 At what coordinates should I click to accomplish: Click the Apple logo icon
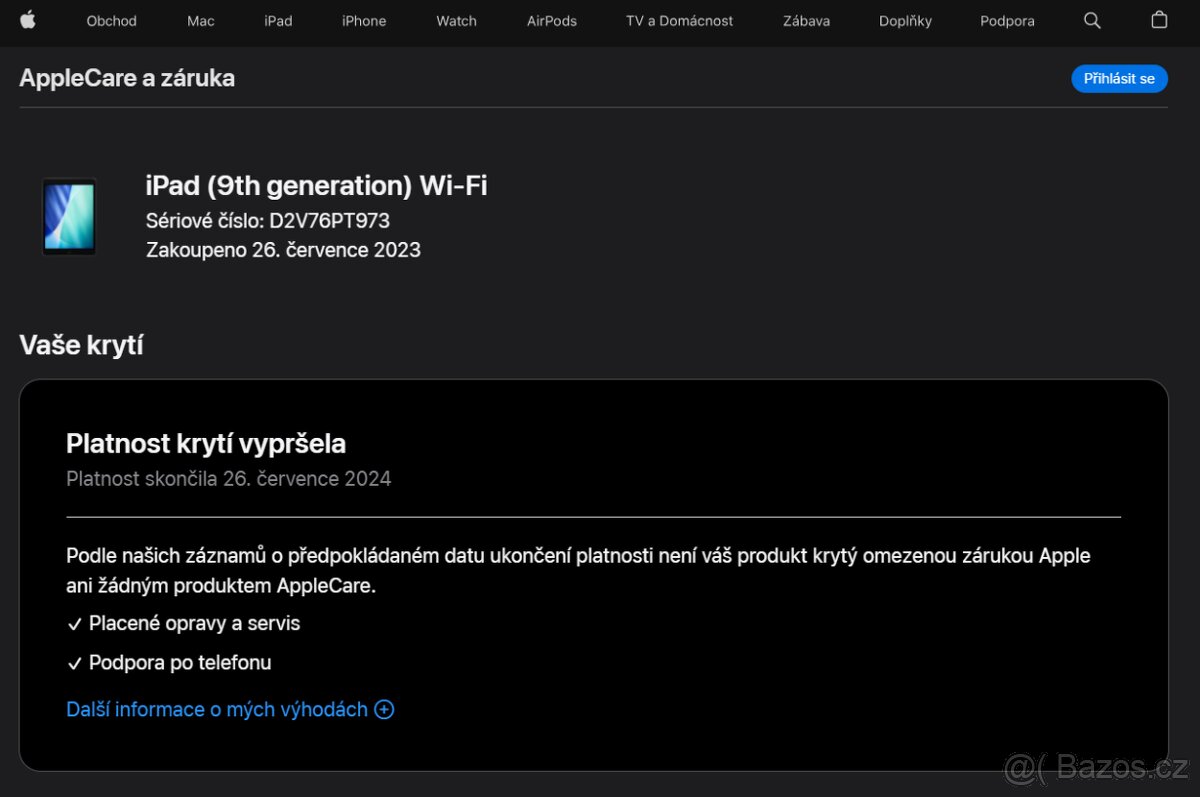[28, 20]
